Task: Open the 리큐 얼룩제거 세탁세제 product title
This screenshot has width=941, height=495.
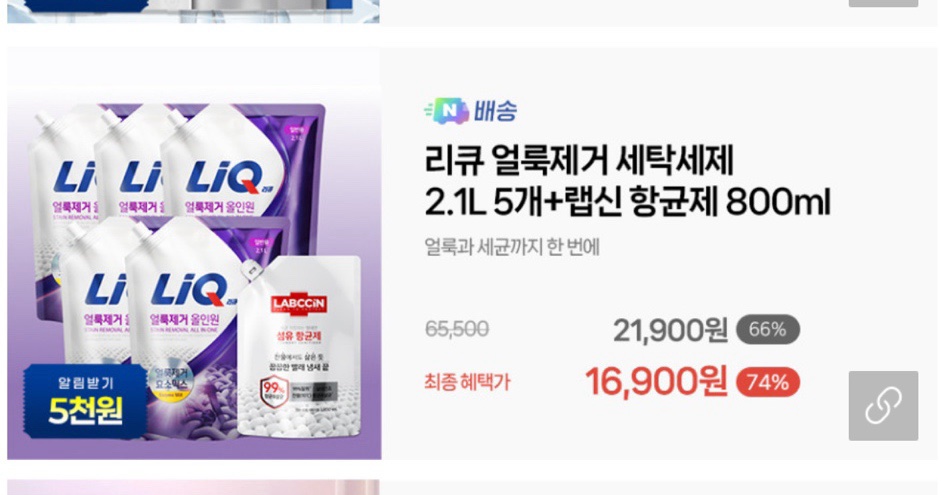Action: [627, 181]
